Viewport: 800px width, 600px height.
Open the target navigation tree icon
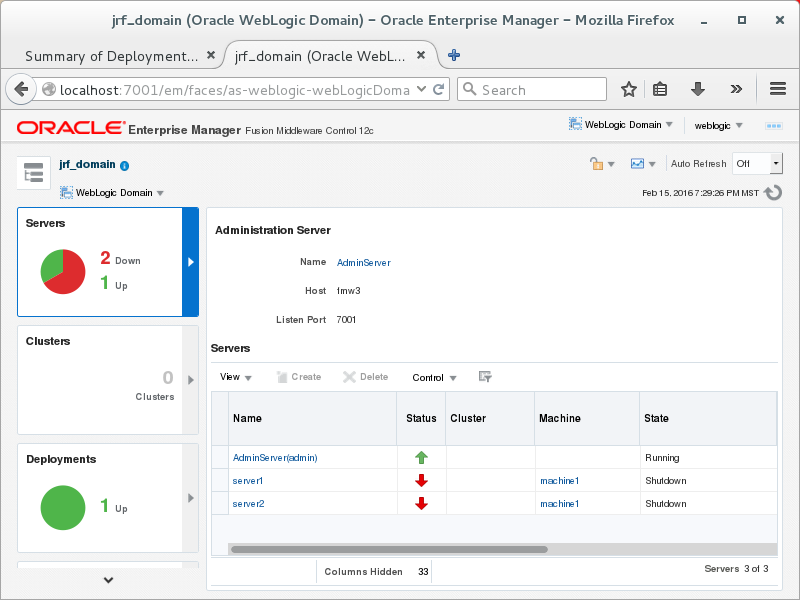click(34, 173)
